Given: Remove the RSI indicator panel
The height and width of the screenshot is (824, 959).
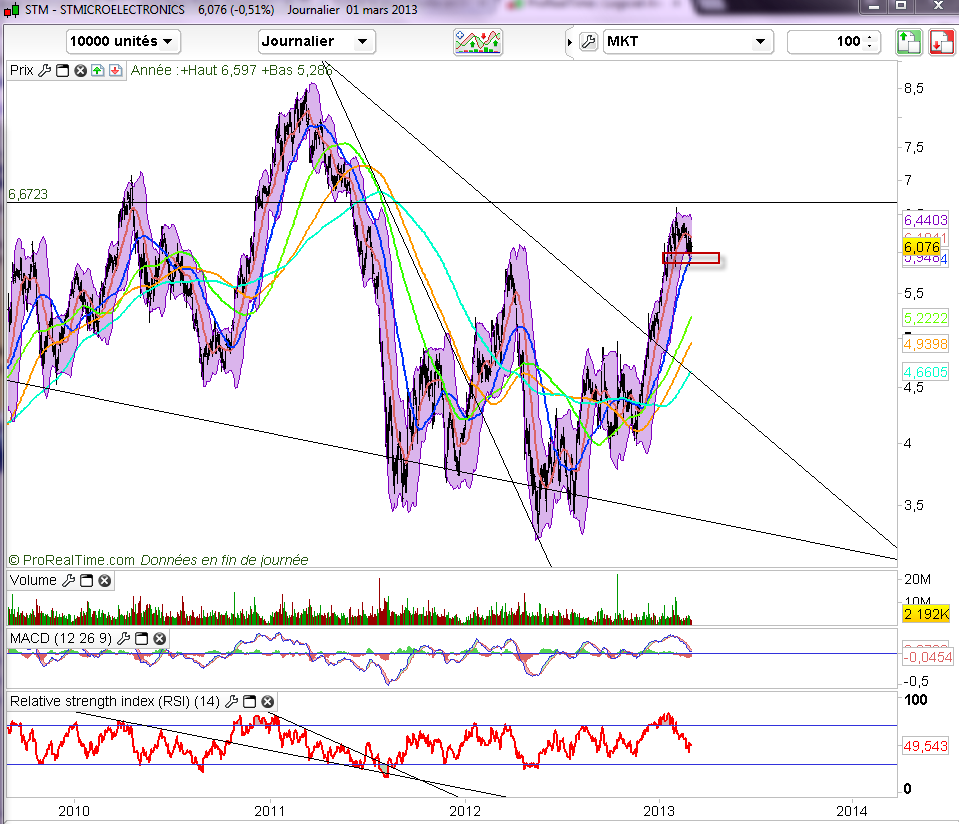Looking at the screenshot, I should [x=267, y=702].
